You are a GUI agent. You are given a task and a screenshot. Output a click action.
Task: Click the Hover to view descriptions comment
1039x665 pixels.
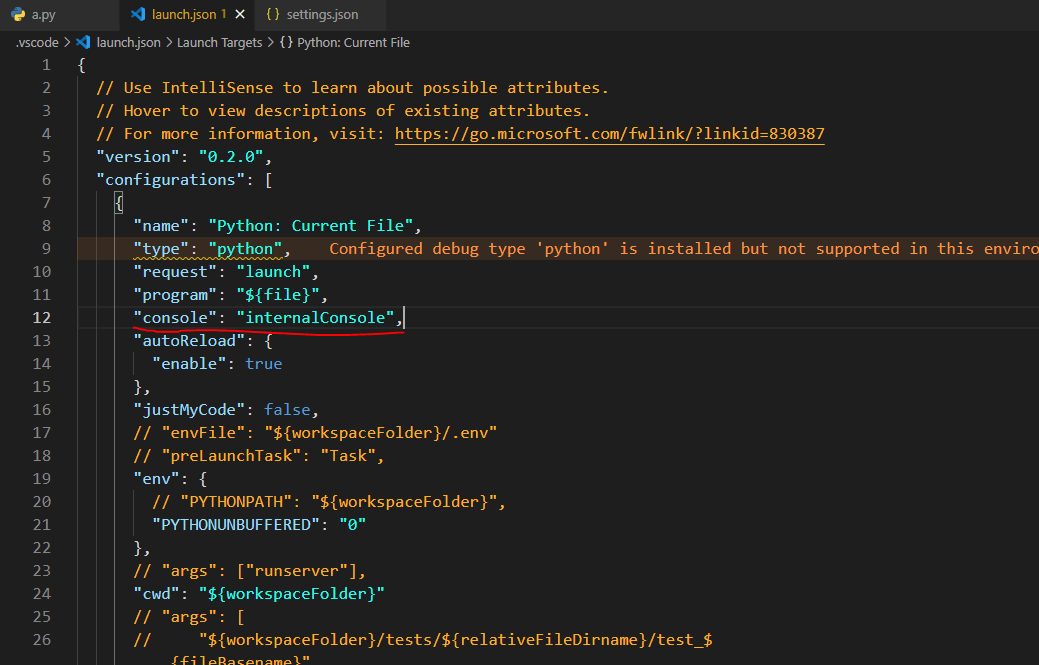[343, 111]
